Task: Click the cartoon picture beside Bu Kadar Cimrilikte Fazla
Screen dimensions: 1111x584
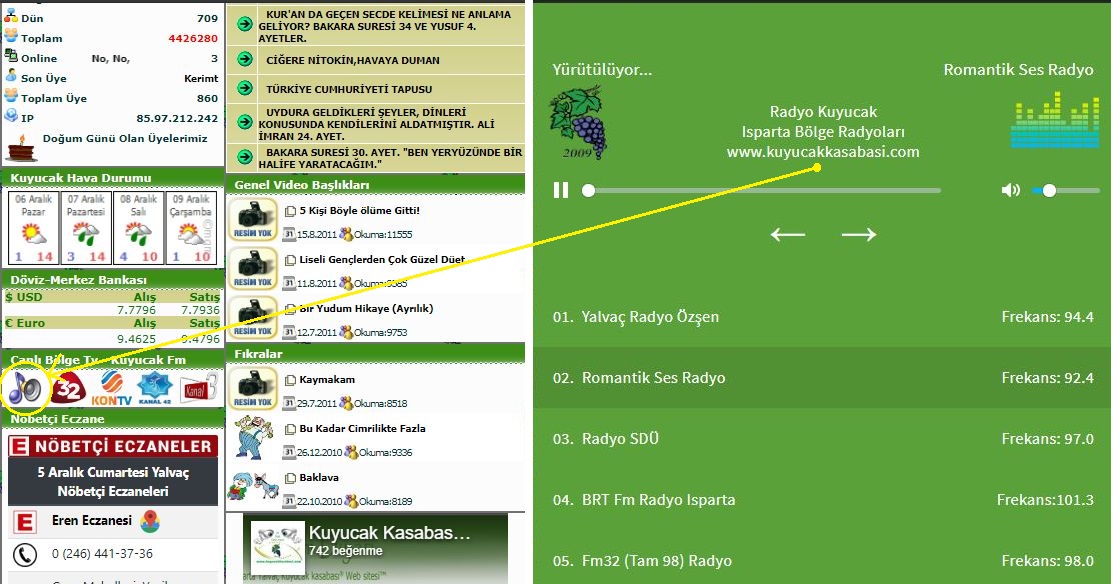Action: [x=253, y=438]
